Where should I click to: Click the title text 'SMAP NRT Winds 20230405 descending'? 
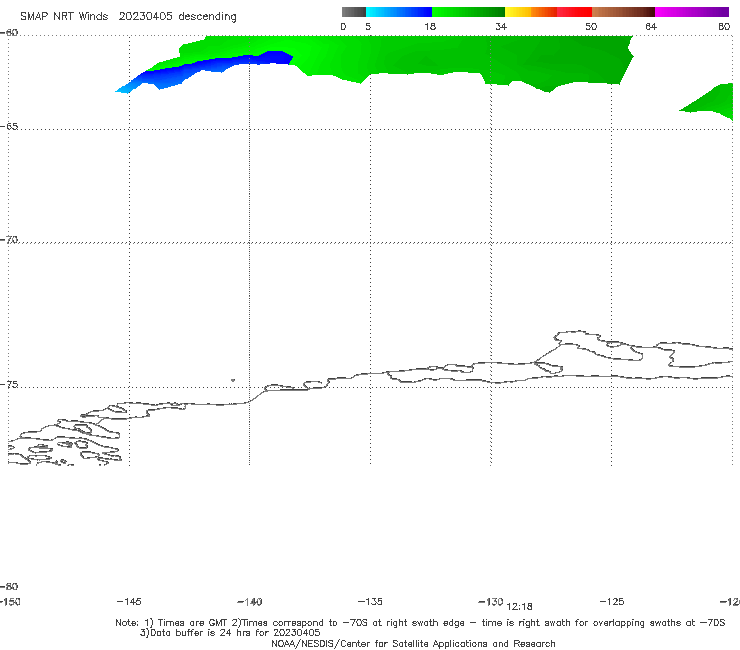(128, 17)
